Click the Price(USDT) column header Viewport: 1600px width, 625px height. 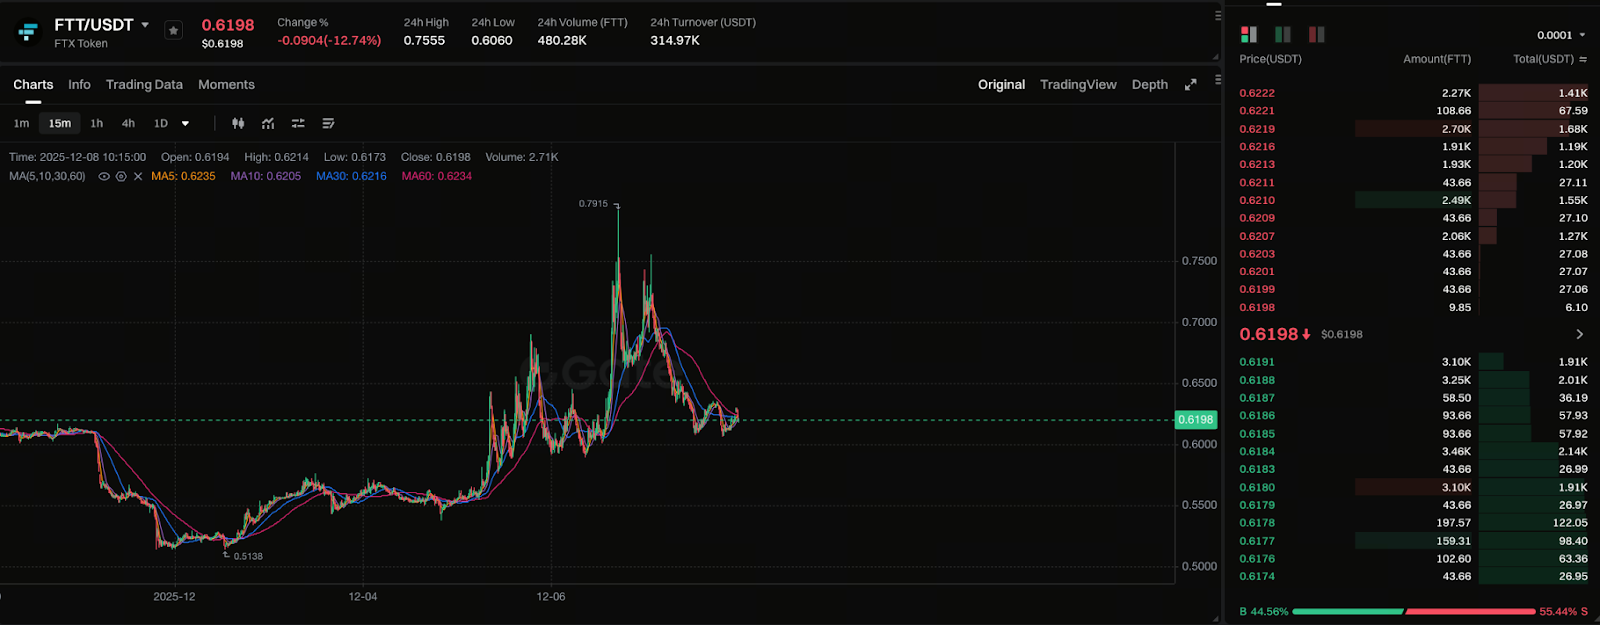pyautogui.click(x=1270, y=59)
